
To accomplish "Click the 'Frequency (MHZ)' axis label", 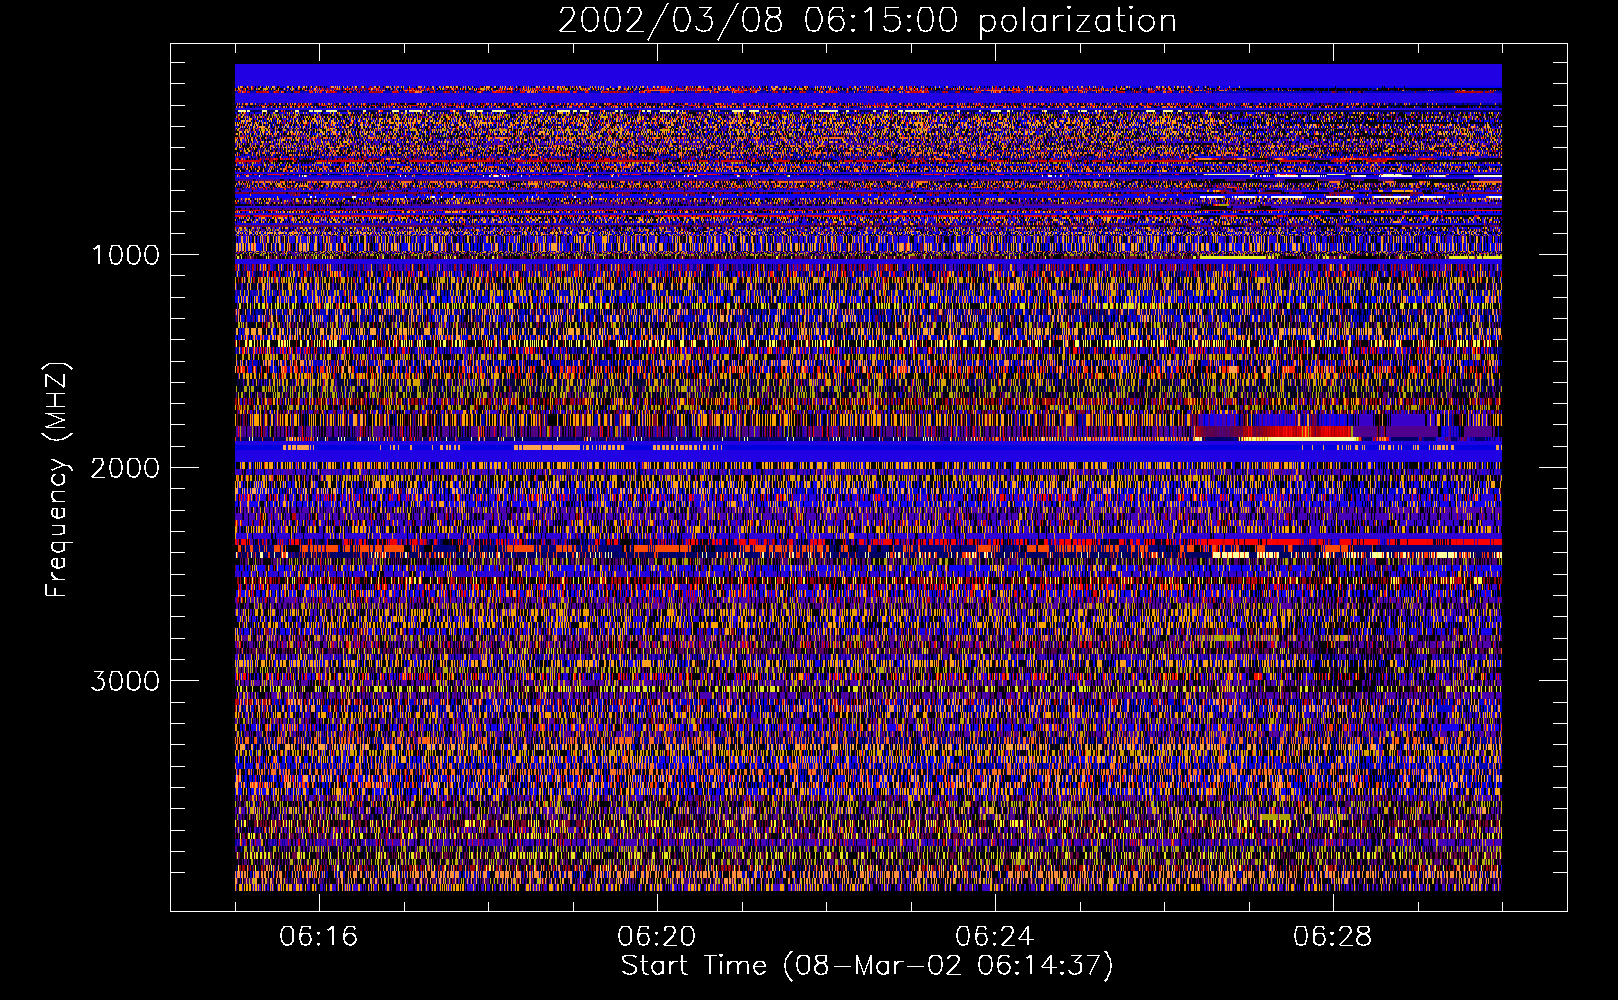I will coord(57,480).
